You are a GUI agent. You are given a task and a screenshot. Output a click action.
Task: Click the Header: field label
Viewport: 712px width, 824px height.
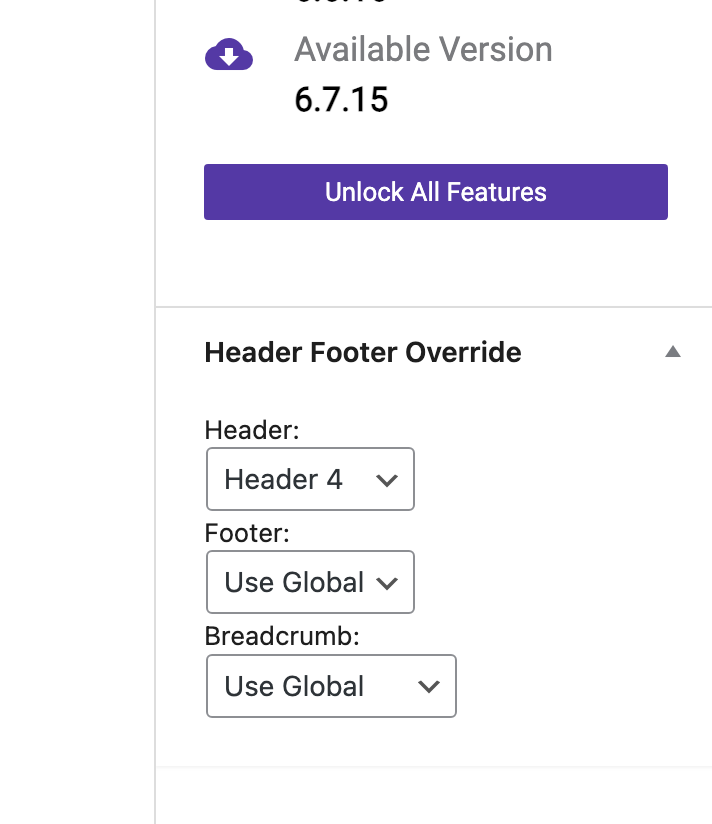252,430
